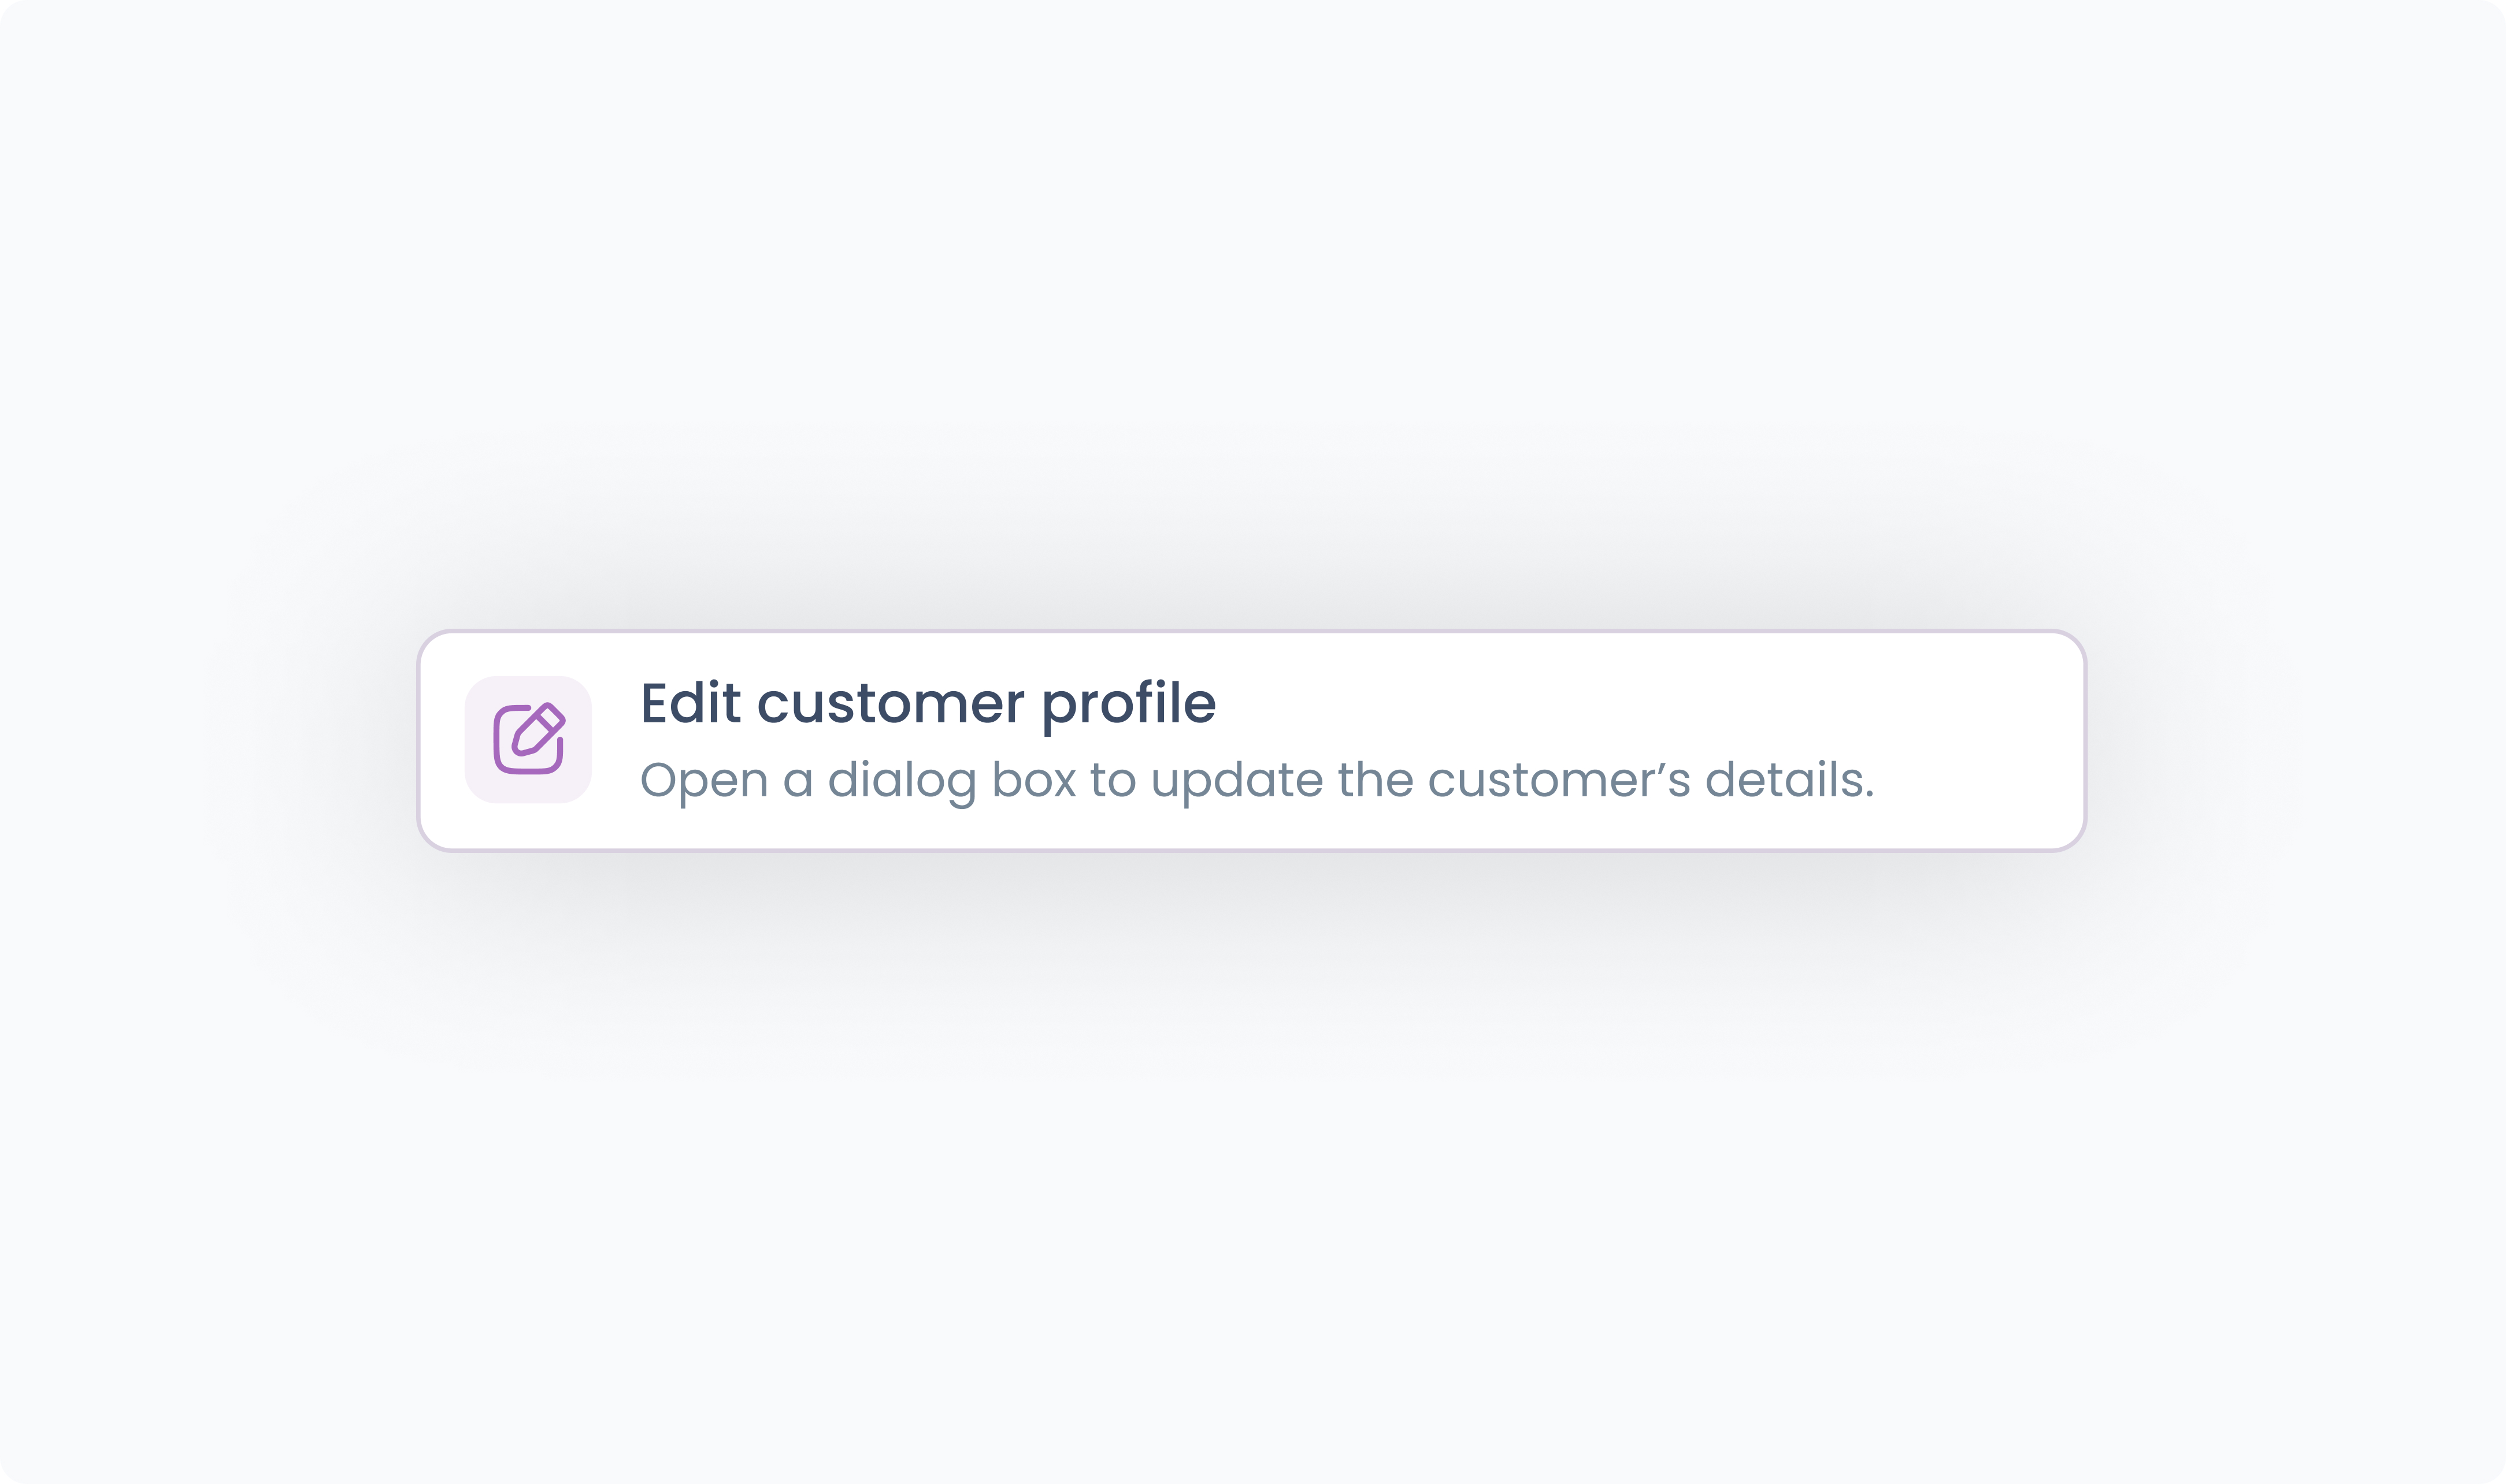Viewport: 2506px width, 1484px height.
Task: Click the word "profile" in the heading
Action: tap(1128, 703)
